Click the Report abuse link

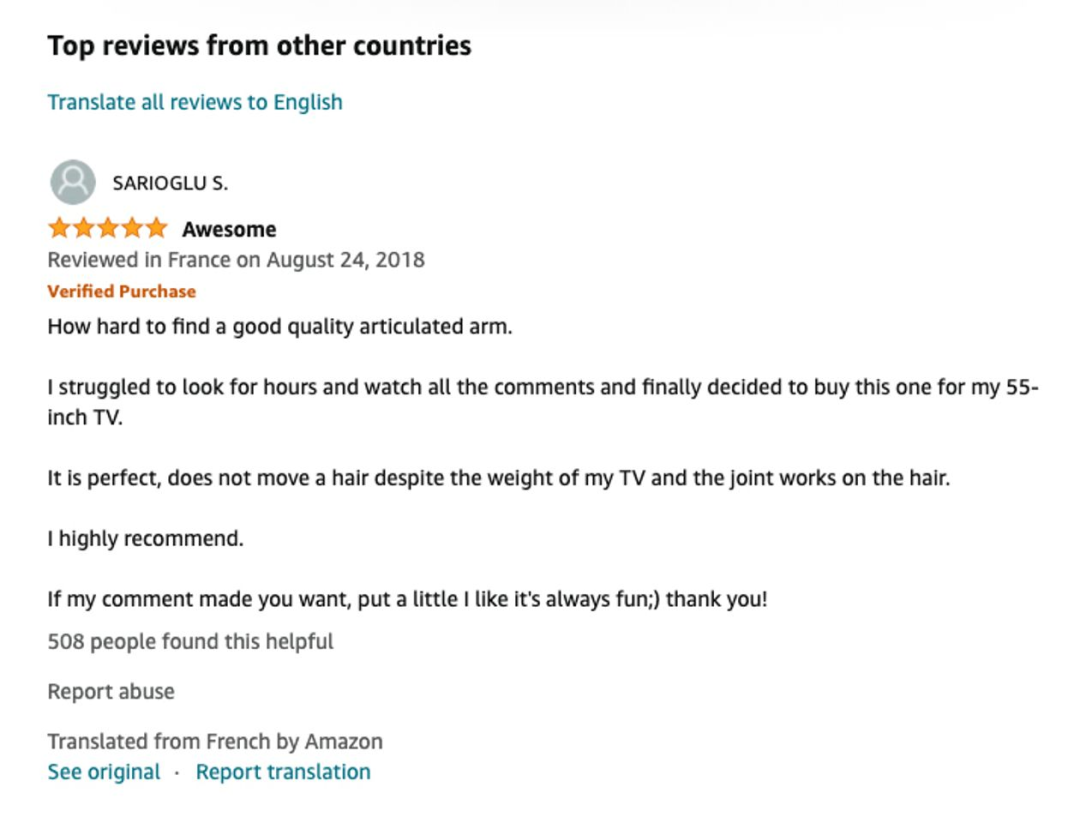point(111,692)
